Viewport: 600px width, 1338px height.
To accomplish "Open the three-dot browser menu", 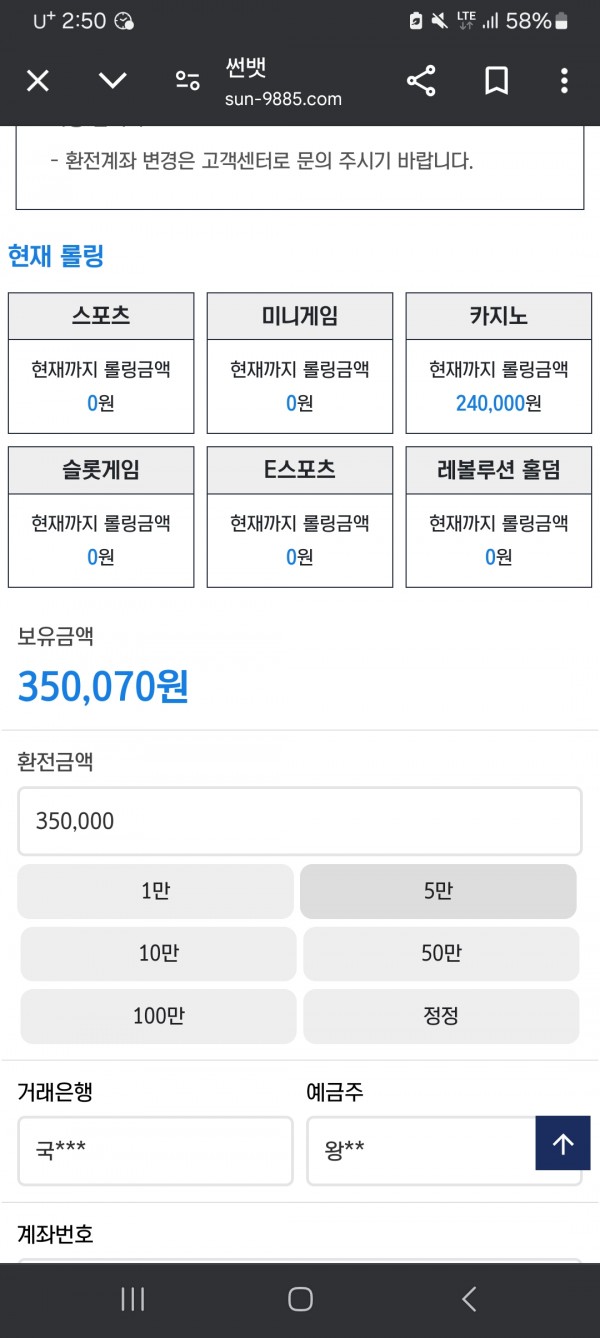I will pos(564,81).
